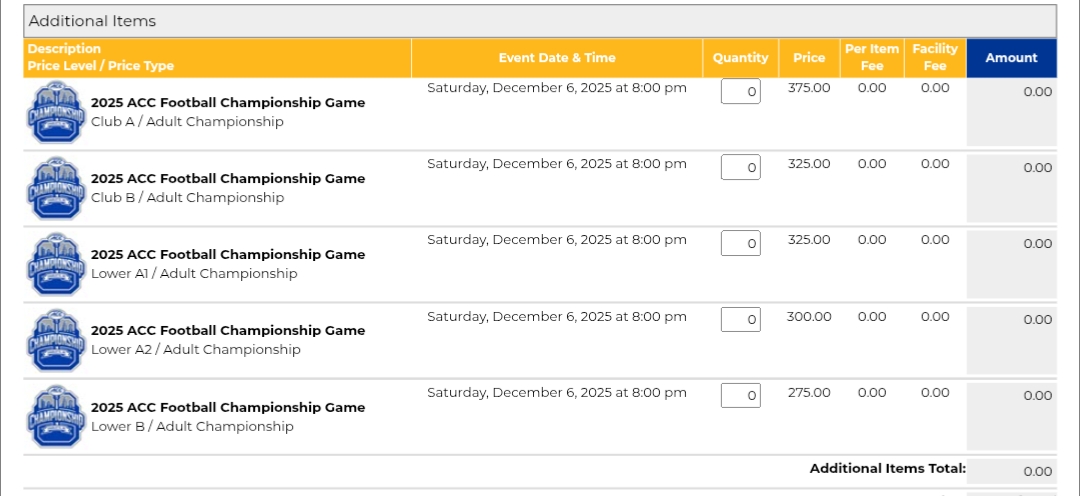Click the Lower A1 championship logo icon
1080x496 pixels.
(56, 265)
